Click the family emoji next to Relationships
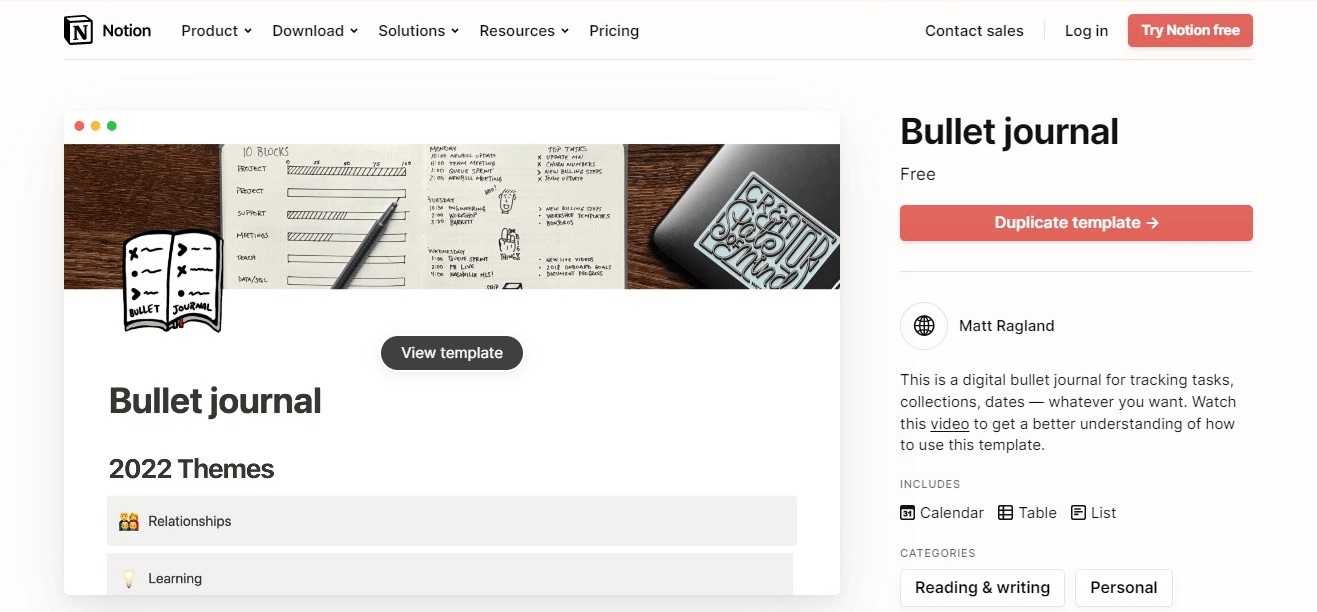Screen dimensions: 1317x612 point(129,520)
